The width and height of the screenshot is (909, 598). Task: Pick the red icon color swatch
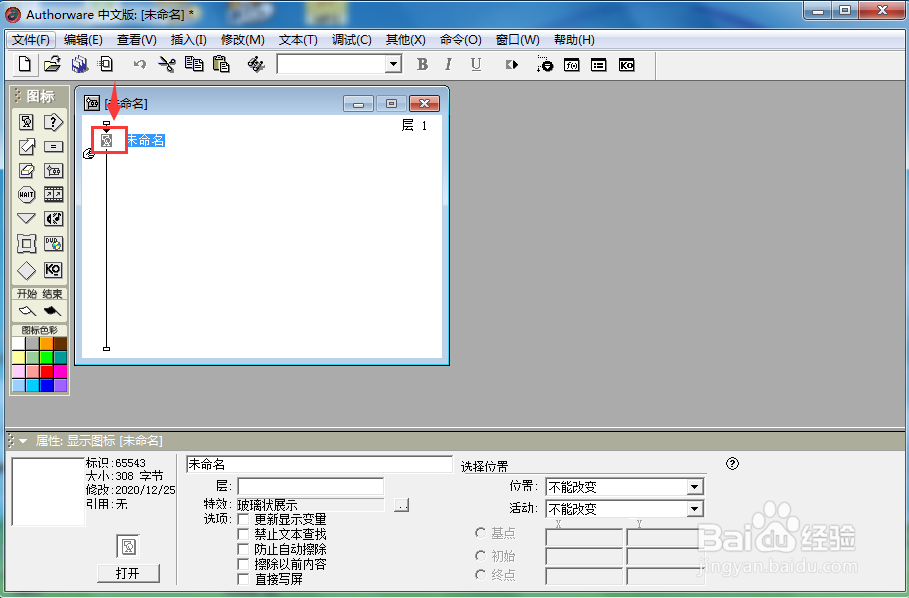pos(46,371)
